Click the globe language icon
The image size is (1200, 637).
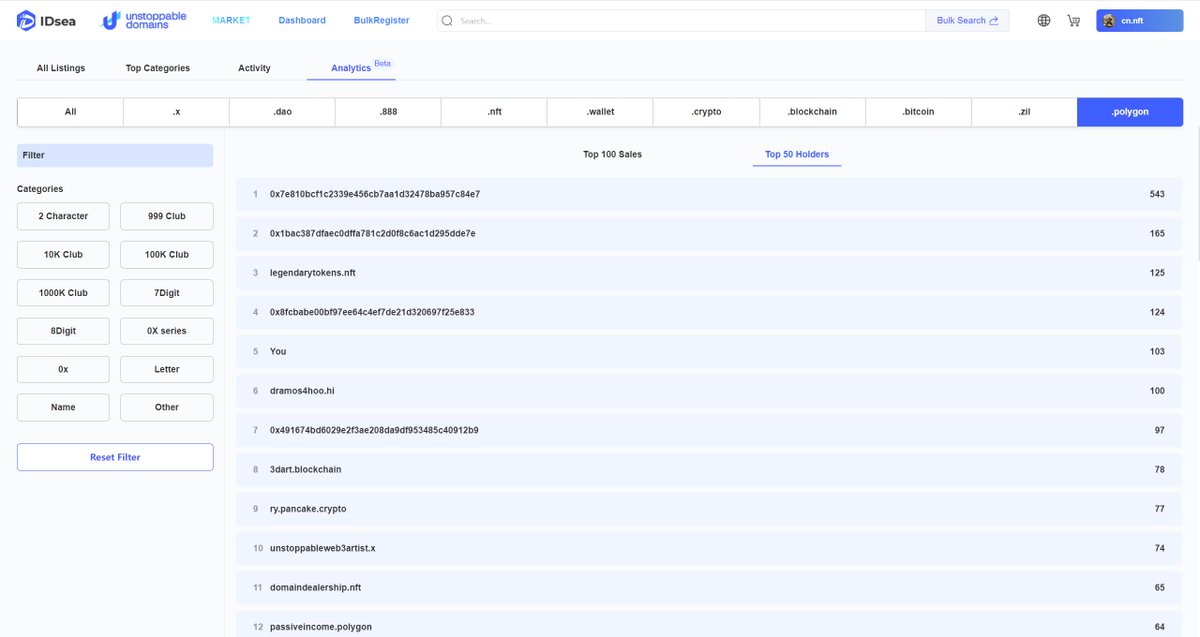pyautogui.click(x=1043, y=19)
